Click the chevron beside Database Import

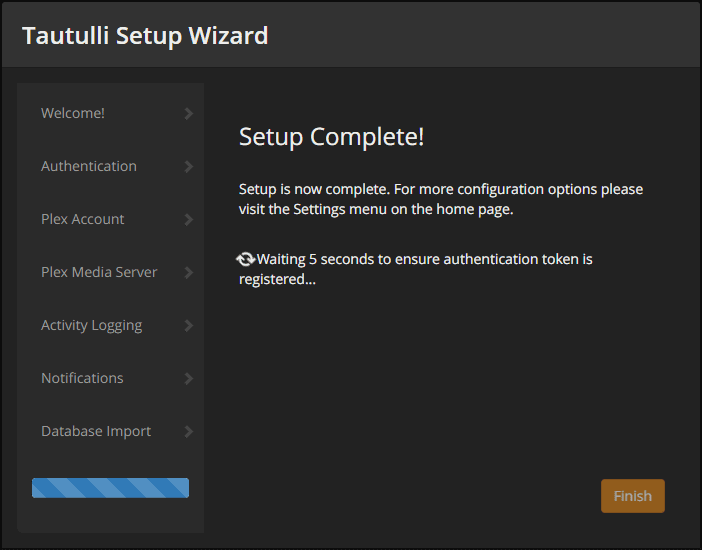[x=189, y=432]
